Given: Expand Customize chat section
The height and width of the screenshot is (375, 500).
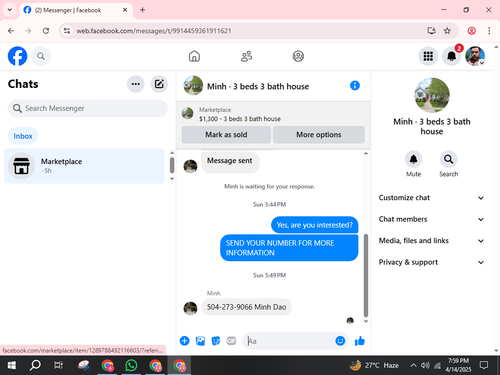Looking at the screenshot, I should coord(432,198).
